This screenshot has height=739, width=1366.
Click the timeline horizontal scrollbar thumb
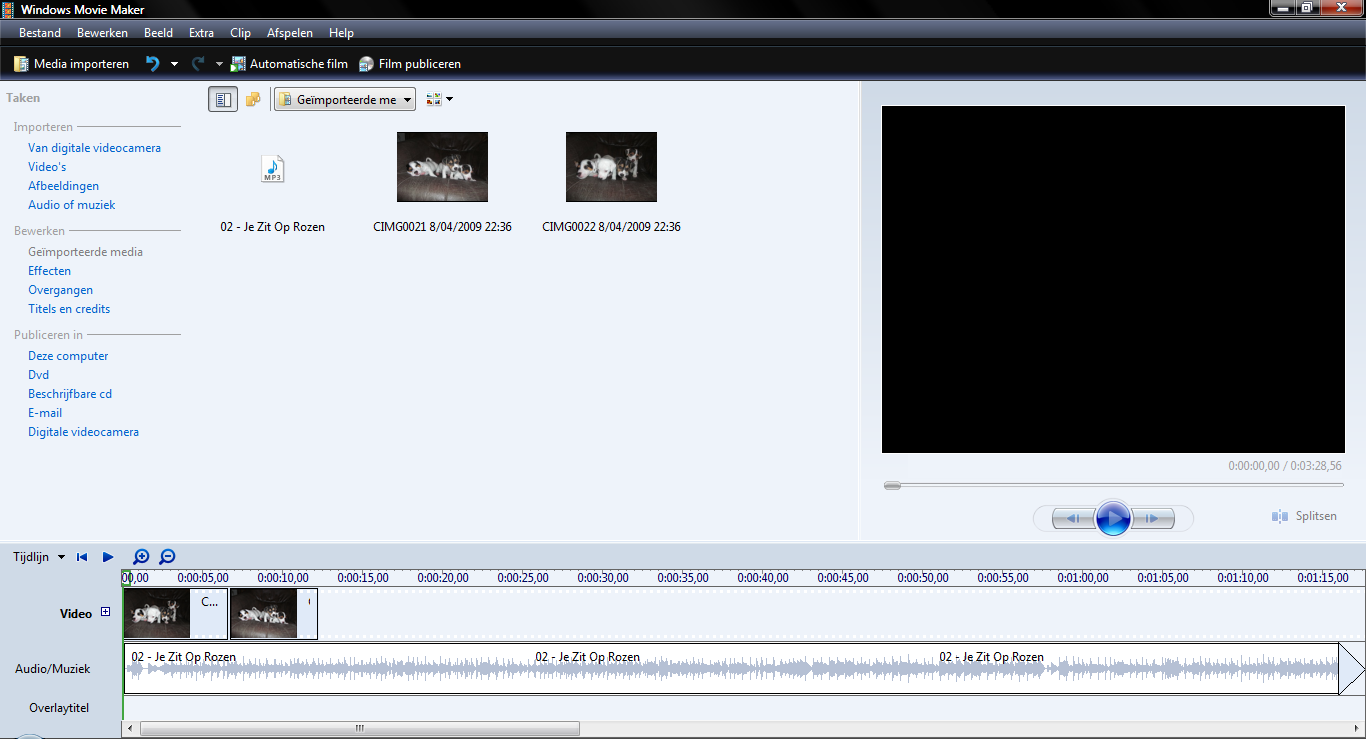tap(359, 728)
